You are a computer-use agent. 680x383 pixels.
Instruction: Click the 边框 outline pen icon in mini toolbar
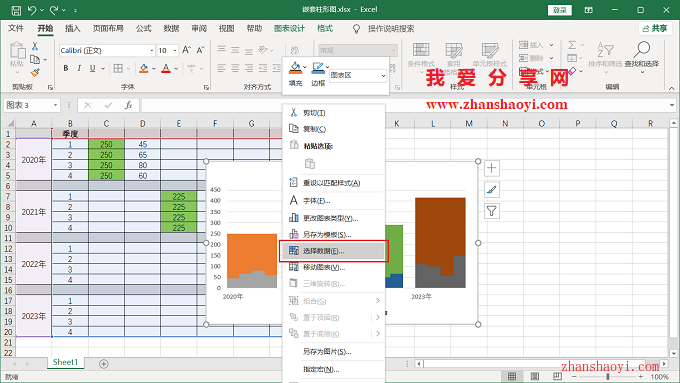pos(317,68)
